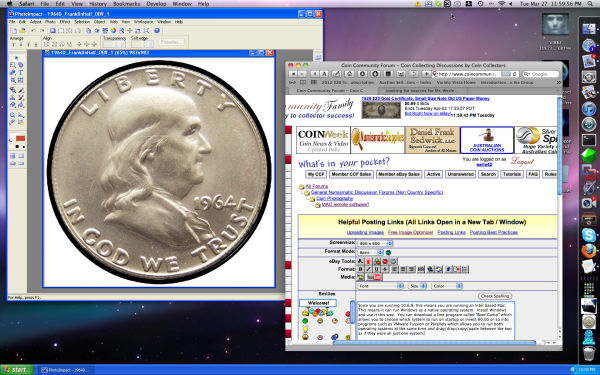Open All Forums breadcrumb link

(x=316, y=186)
